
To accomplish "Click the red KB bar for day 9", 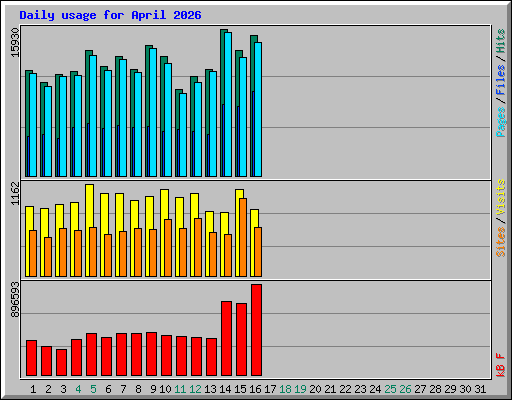I will [151, 354].
